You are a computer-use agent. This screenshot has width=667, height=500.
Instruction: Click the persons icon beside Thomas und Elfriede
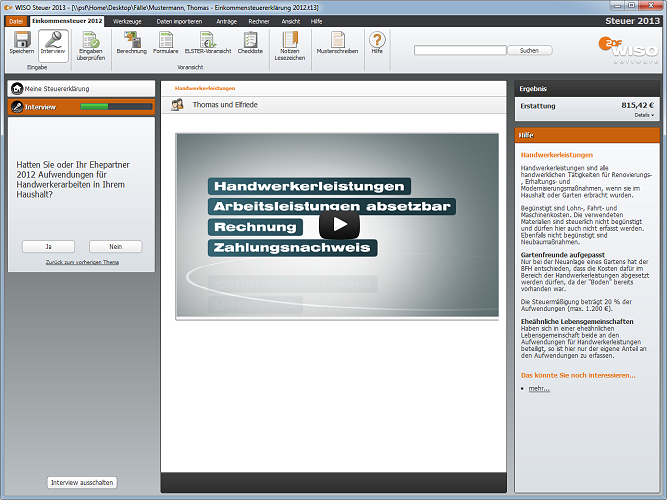(177, 105)
